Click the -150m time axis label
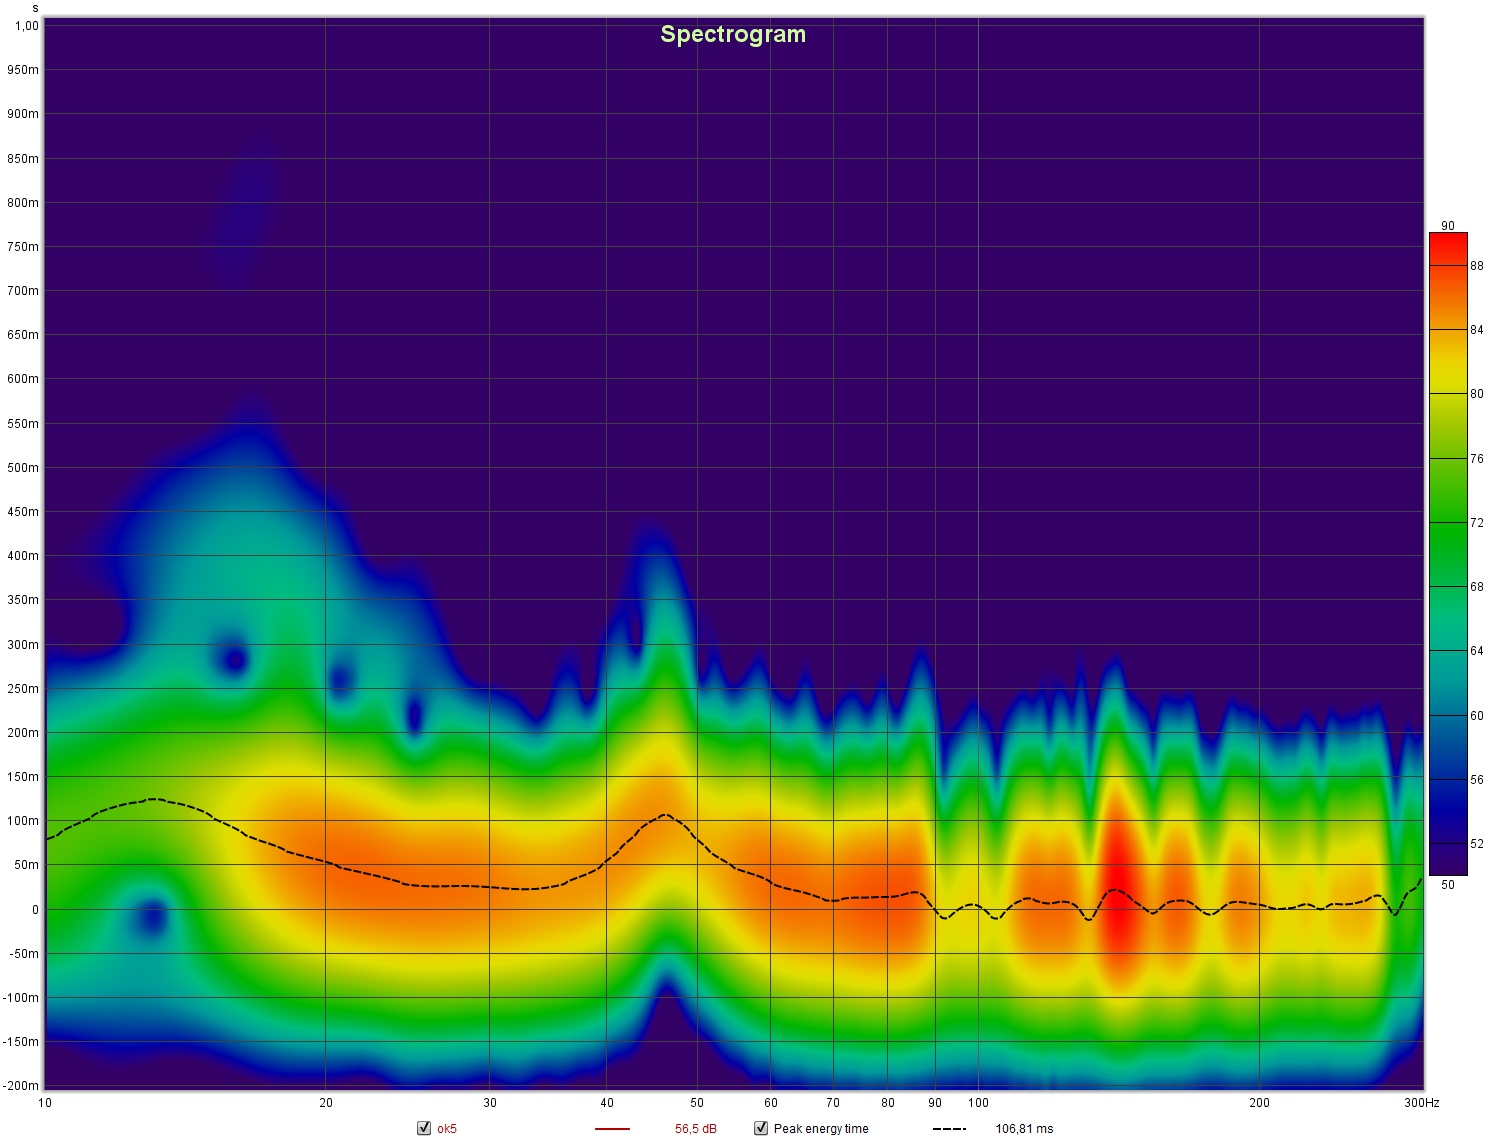Image resolution: width=1500 pixels, height=1143 pixels. click(20, 1041)
